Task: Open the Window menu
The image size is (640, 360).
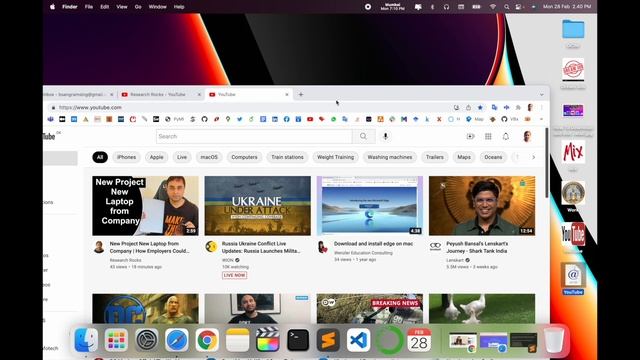Action: tap(158, 7)
